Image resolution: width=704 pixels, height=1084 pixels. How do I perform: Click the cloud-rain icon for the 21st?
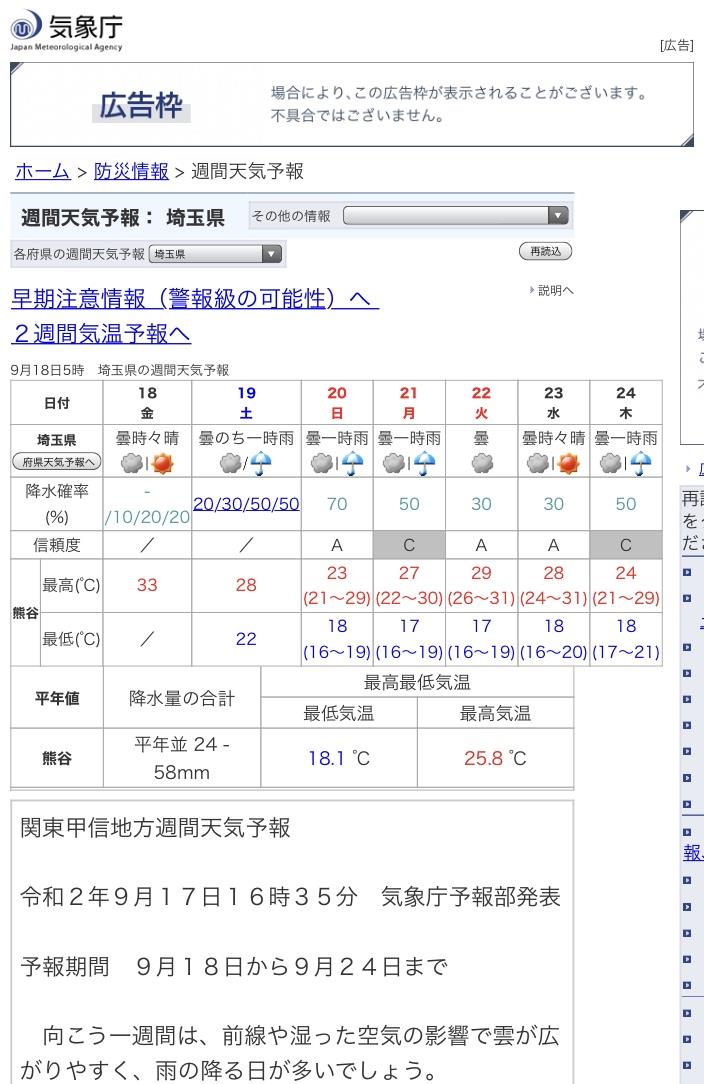[x=409, y=463]
